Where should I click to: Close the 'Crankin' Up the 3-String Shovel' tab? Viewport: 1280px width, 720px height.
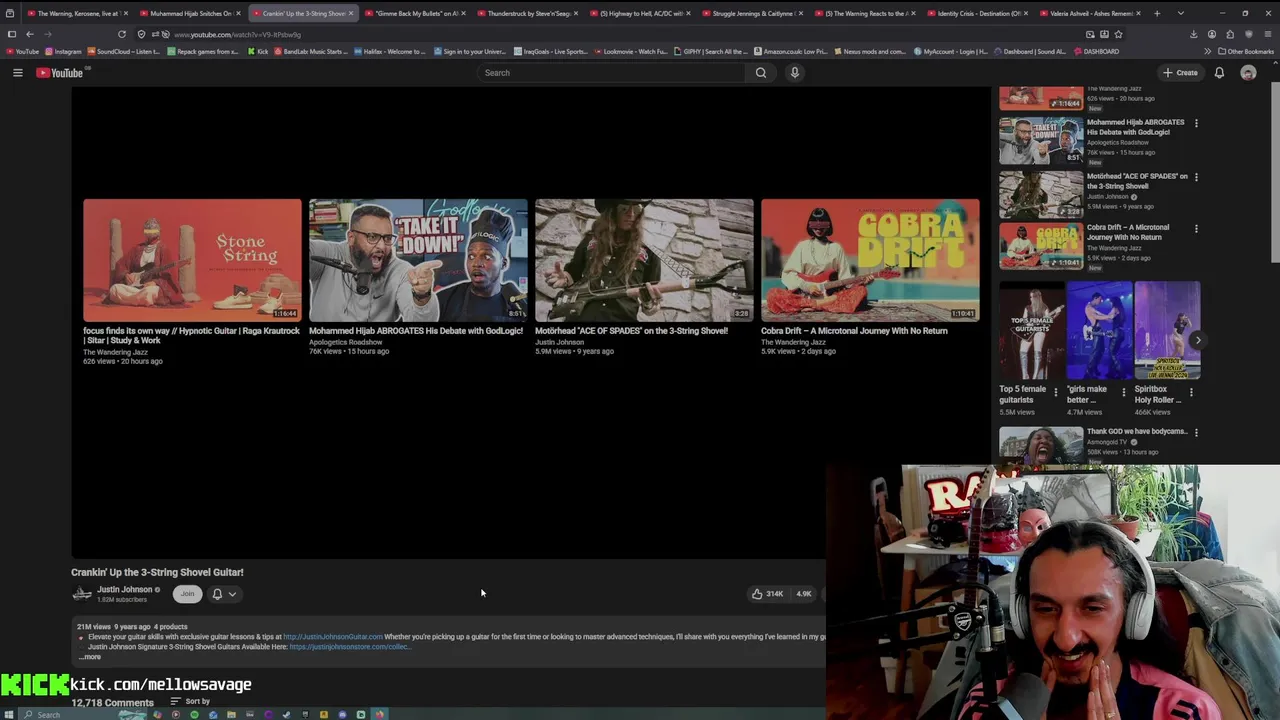coord(351,13)
